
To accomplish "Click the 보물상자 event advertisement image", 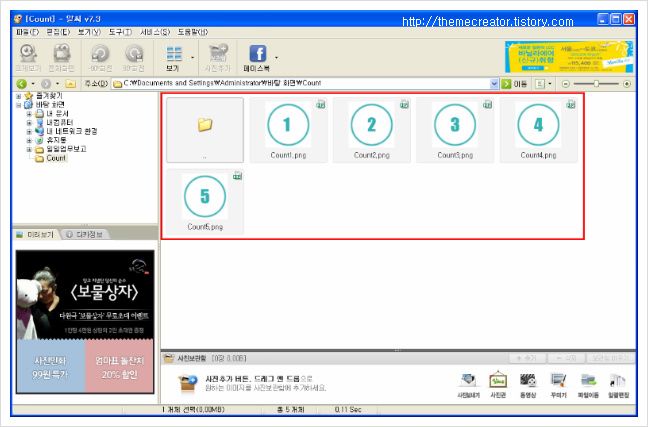I will [x=85, y=322].
